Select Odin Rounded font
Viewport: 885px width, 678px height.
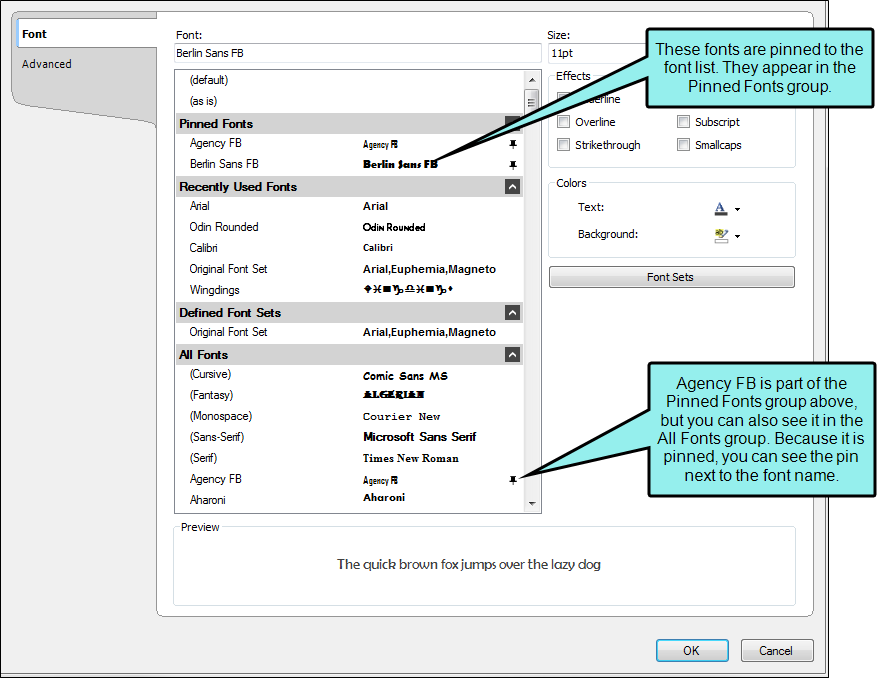349,227
